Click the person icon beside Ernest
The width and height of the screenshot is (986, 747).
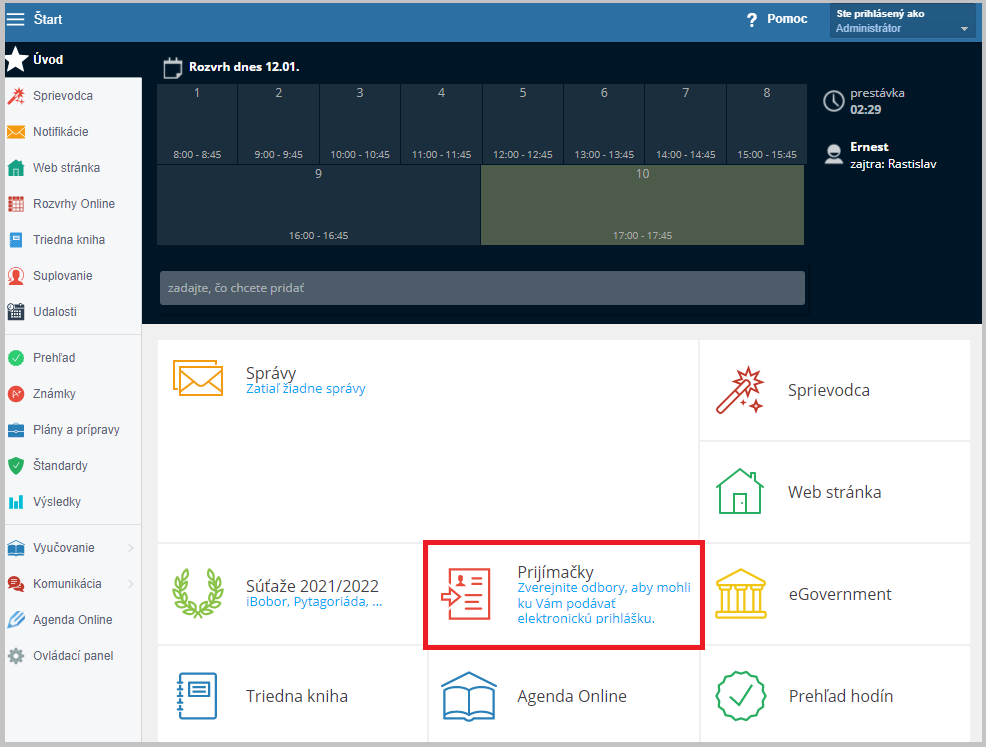click(x=834, y=155)
